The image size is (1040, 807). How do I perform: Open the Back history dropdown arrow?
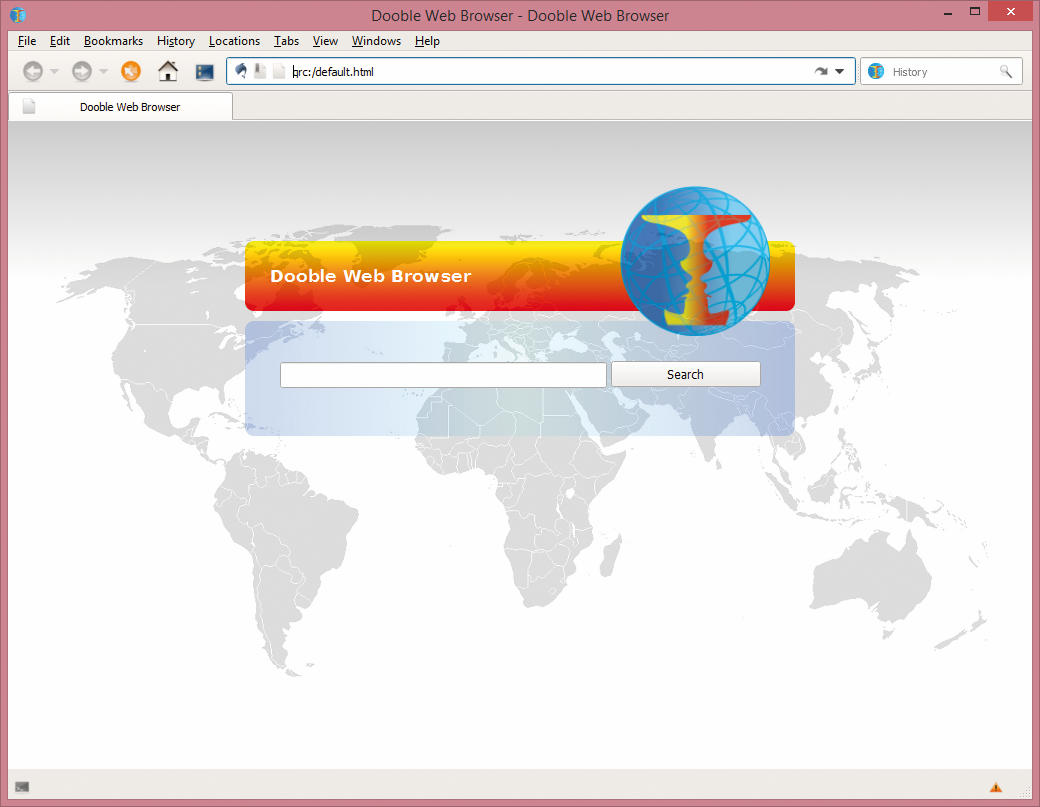click(54, 71)
